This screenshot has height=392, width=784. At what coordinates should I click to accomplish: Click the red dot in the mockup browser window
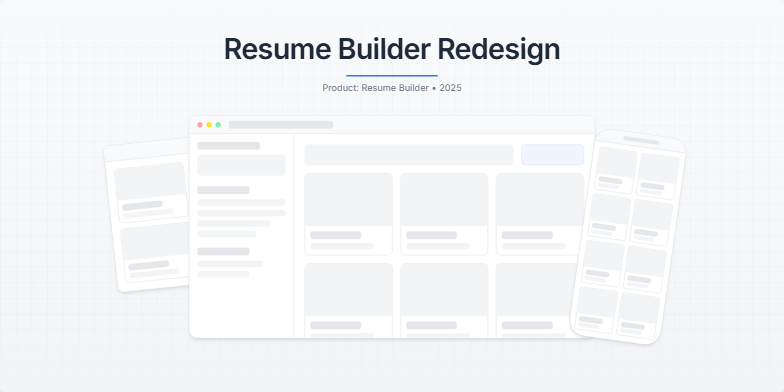[x=200, y=124]
